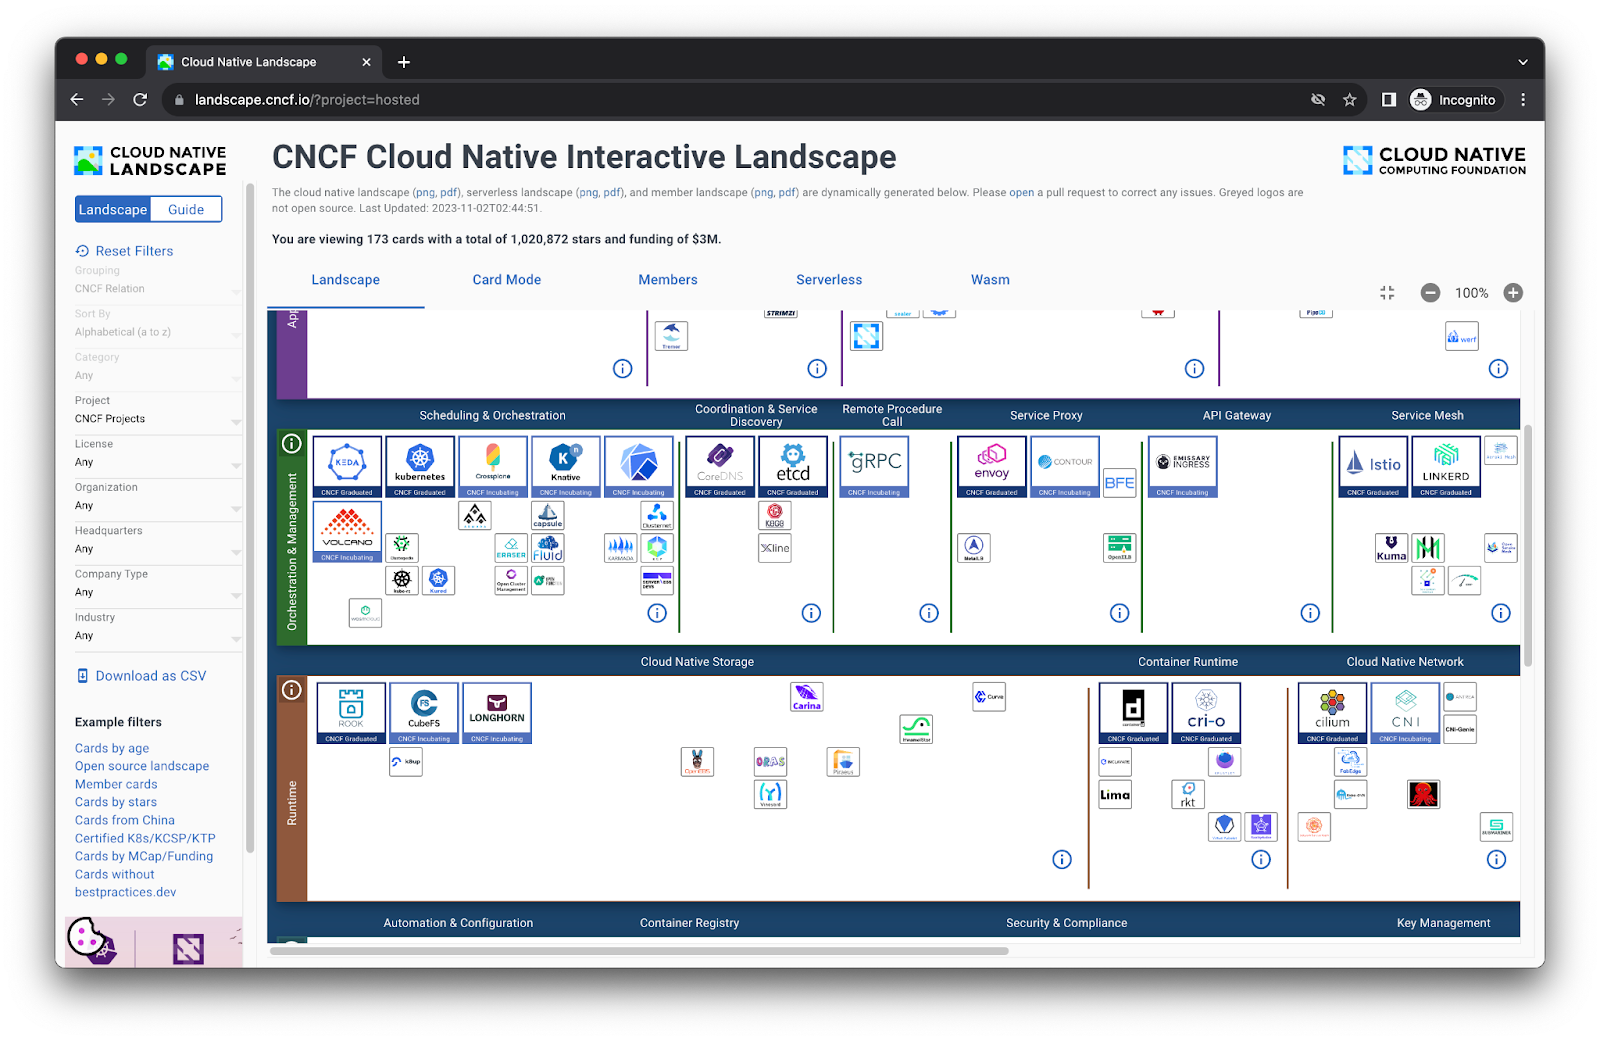The image size is (1600, 1041).
Task: Zoom out with the minus button
Action: (1430, 293)
